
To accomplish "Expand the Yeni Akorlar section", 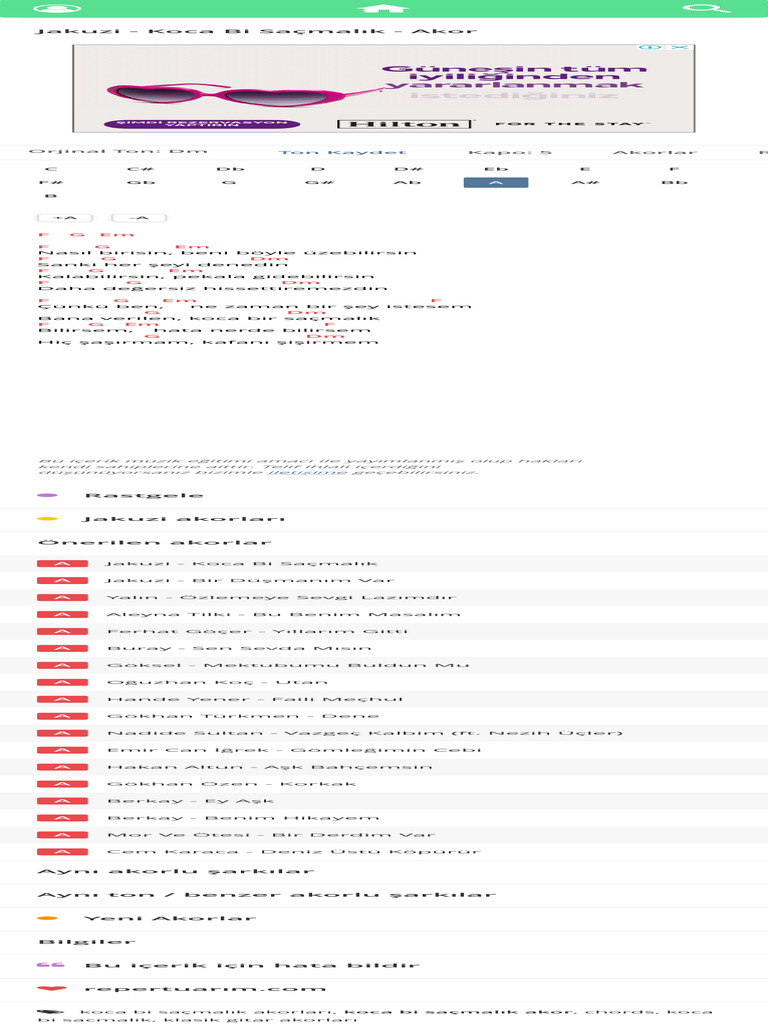I will (384, 919).
